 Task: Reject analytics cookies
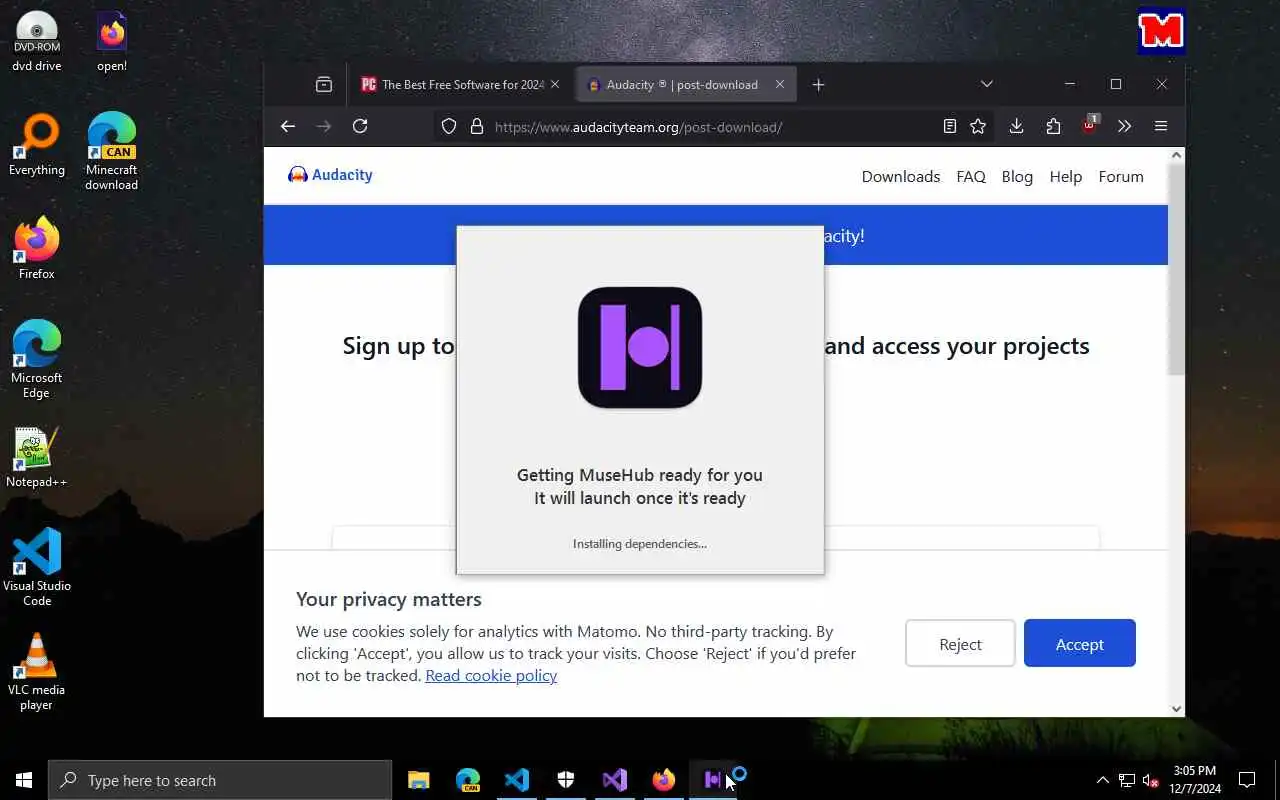click(x=960, y=643)
